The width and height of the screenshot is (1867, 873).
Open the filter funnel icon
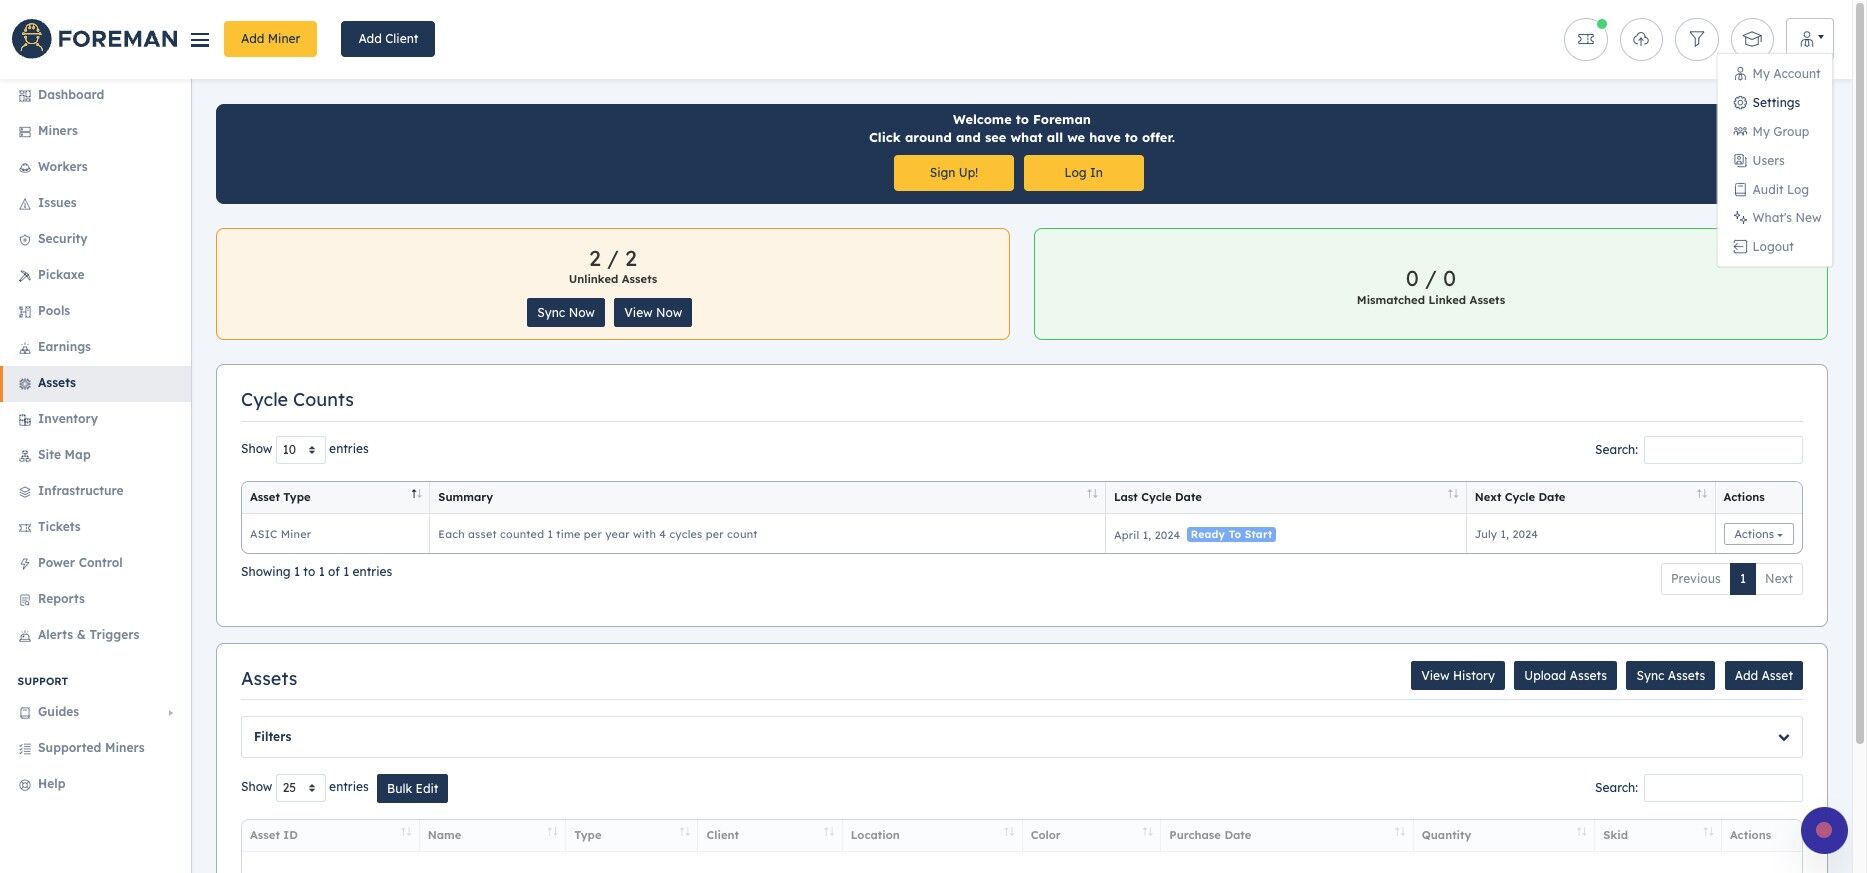1697,39
